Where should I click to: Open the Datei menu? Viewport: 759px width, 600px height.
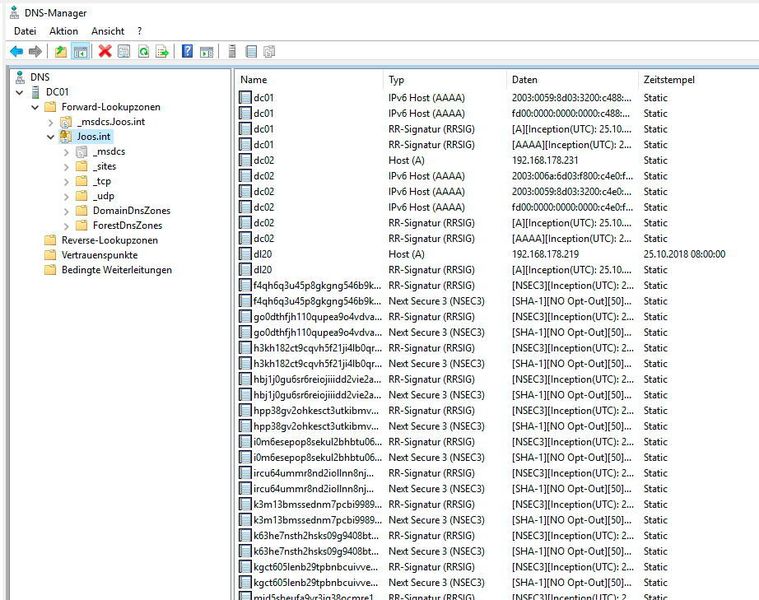click(25, 31)
